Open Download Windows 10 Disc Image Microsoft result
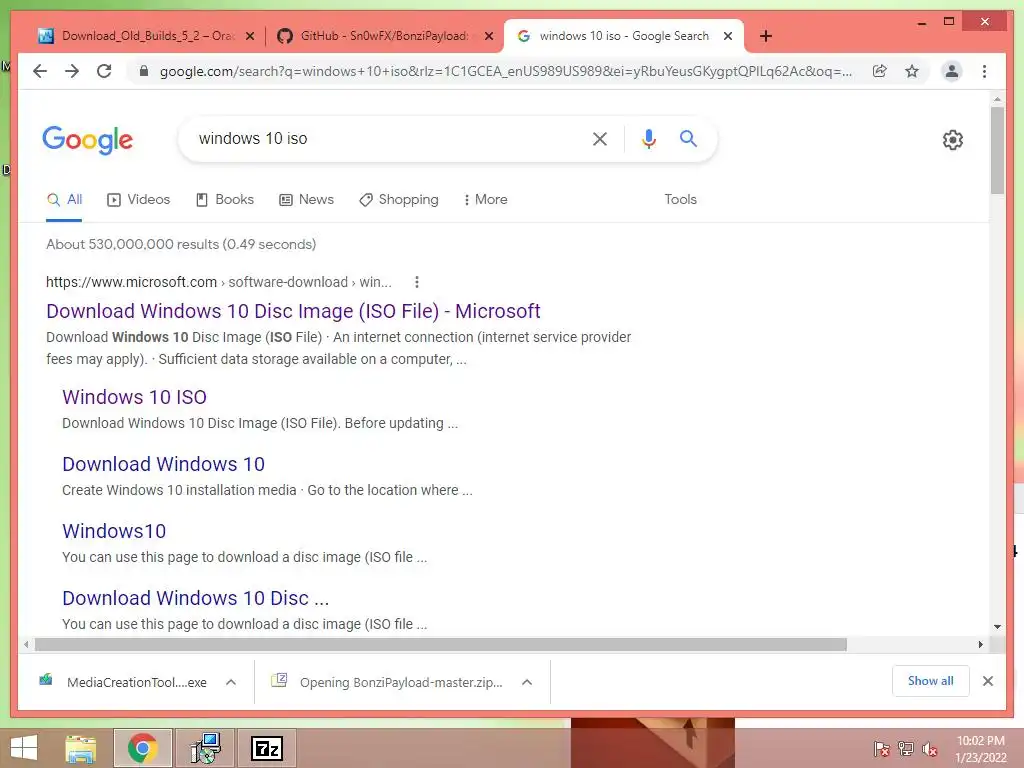1024x768 pixels. click(x=293, y=311)
